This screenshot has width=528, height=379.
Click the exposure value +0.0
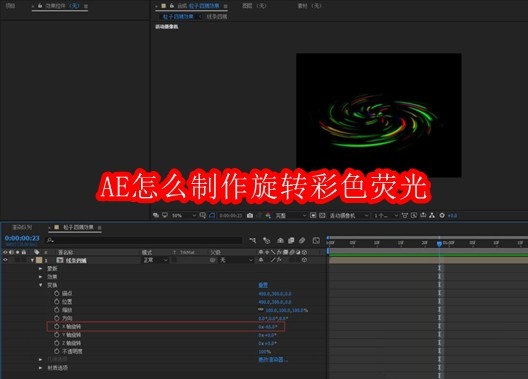coord(452,215)
